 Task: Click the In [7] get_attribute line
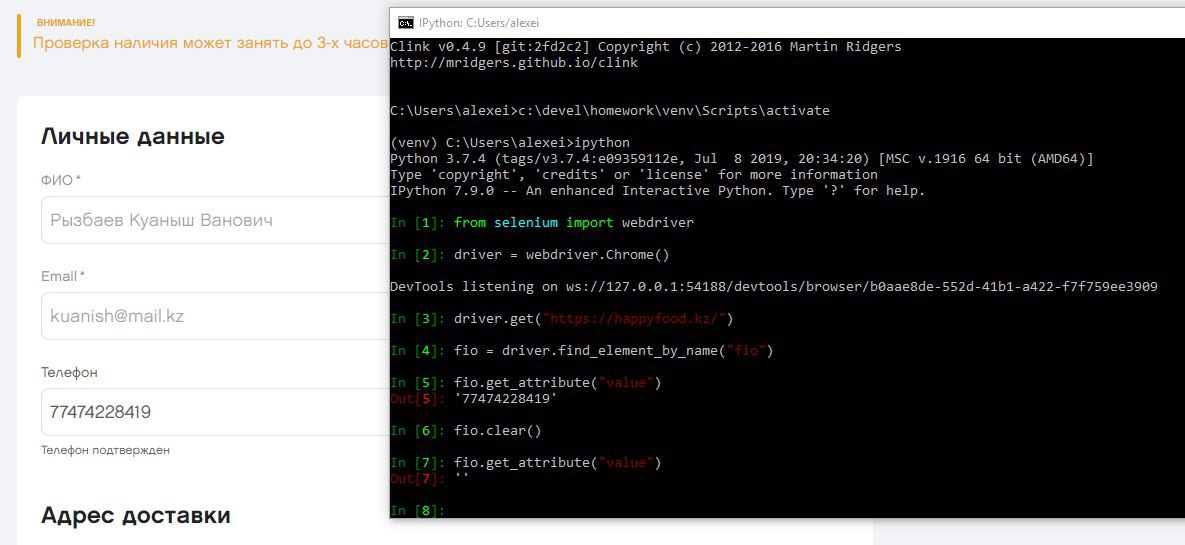[526, 463]
